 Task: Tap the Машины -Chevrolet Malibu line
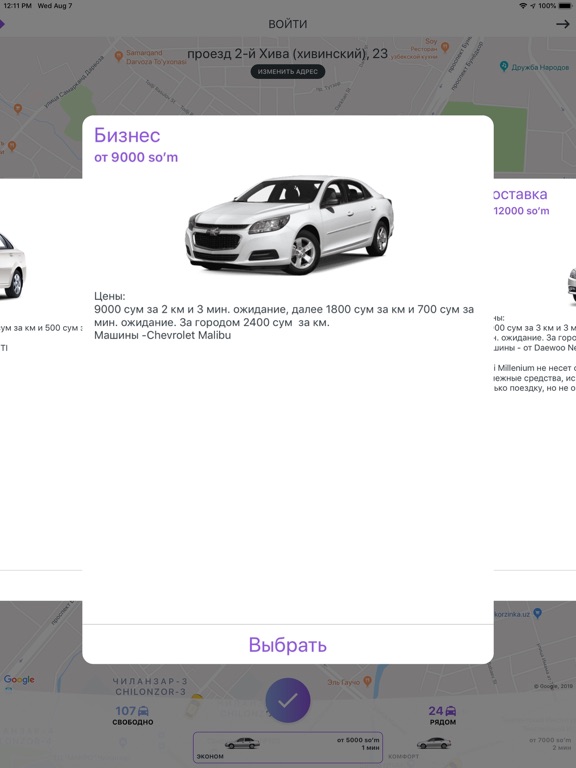pyautogui.click(x=163, y=336)
